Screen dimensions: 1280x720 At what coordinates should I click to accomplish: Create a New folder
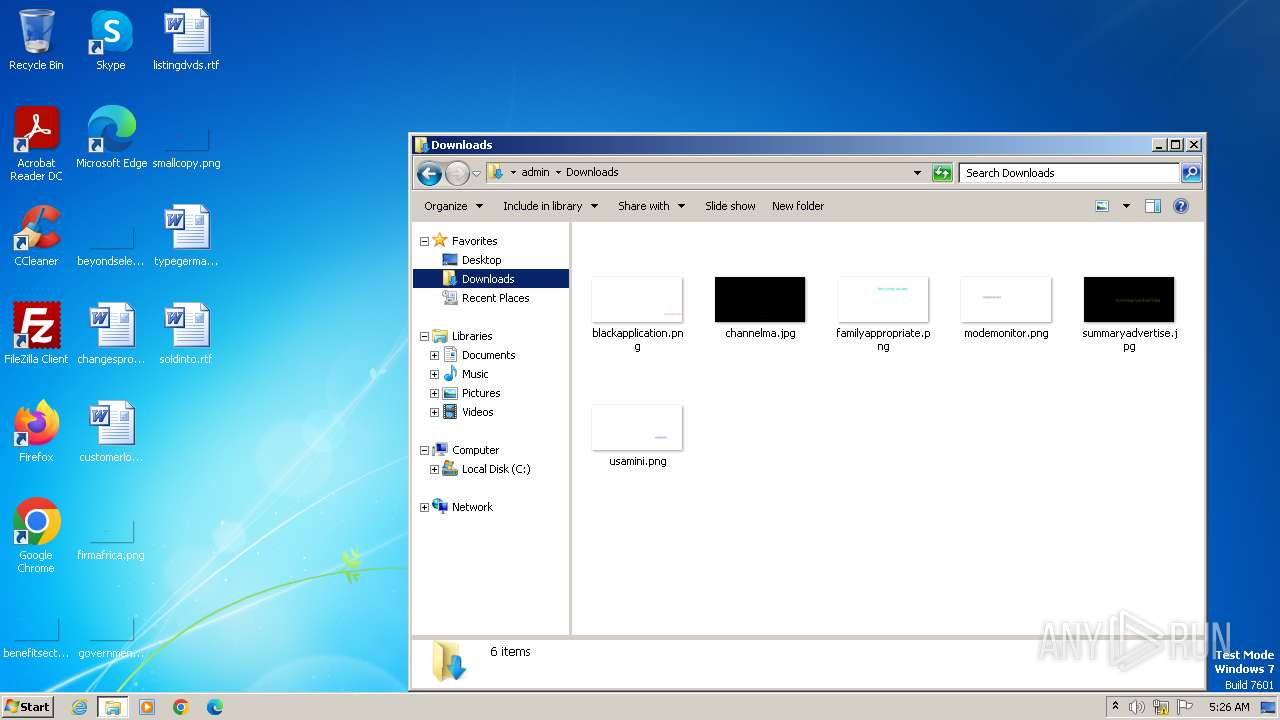click(x=798, y=206)
